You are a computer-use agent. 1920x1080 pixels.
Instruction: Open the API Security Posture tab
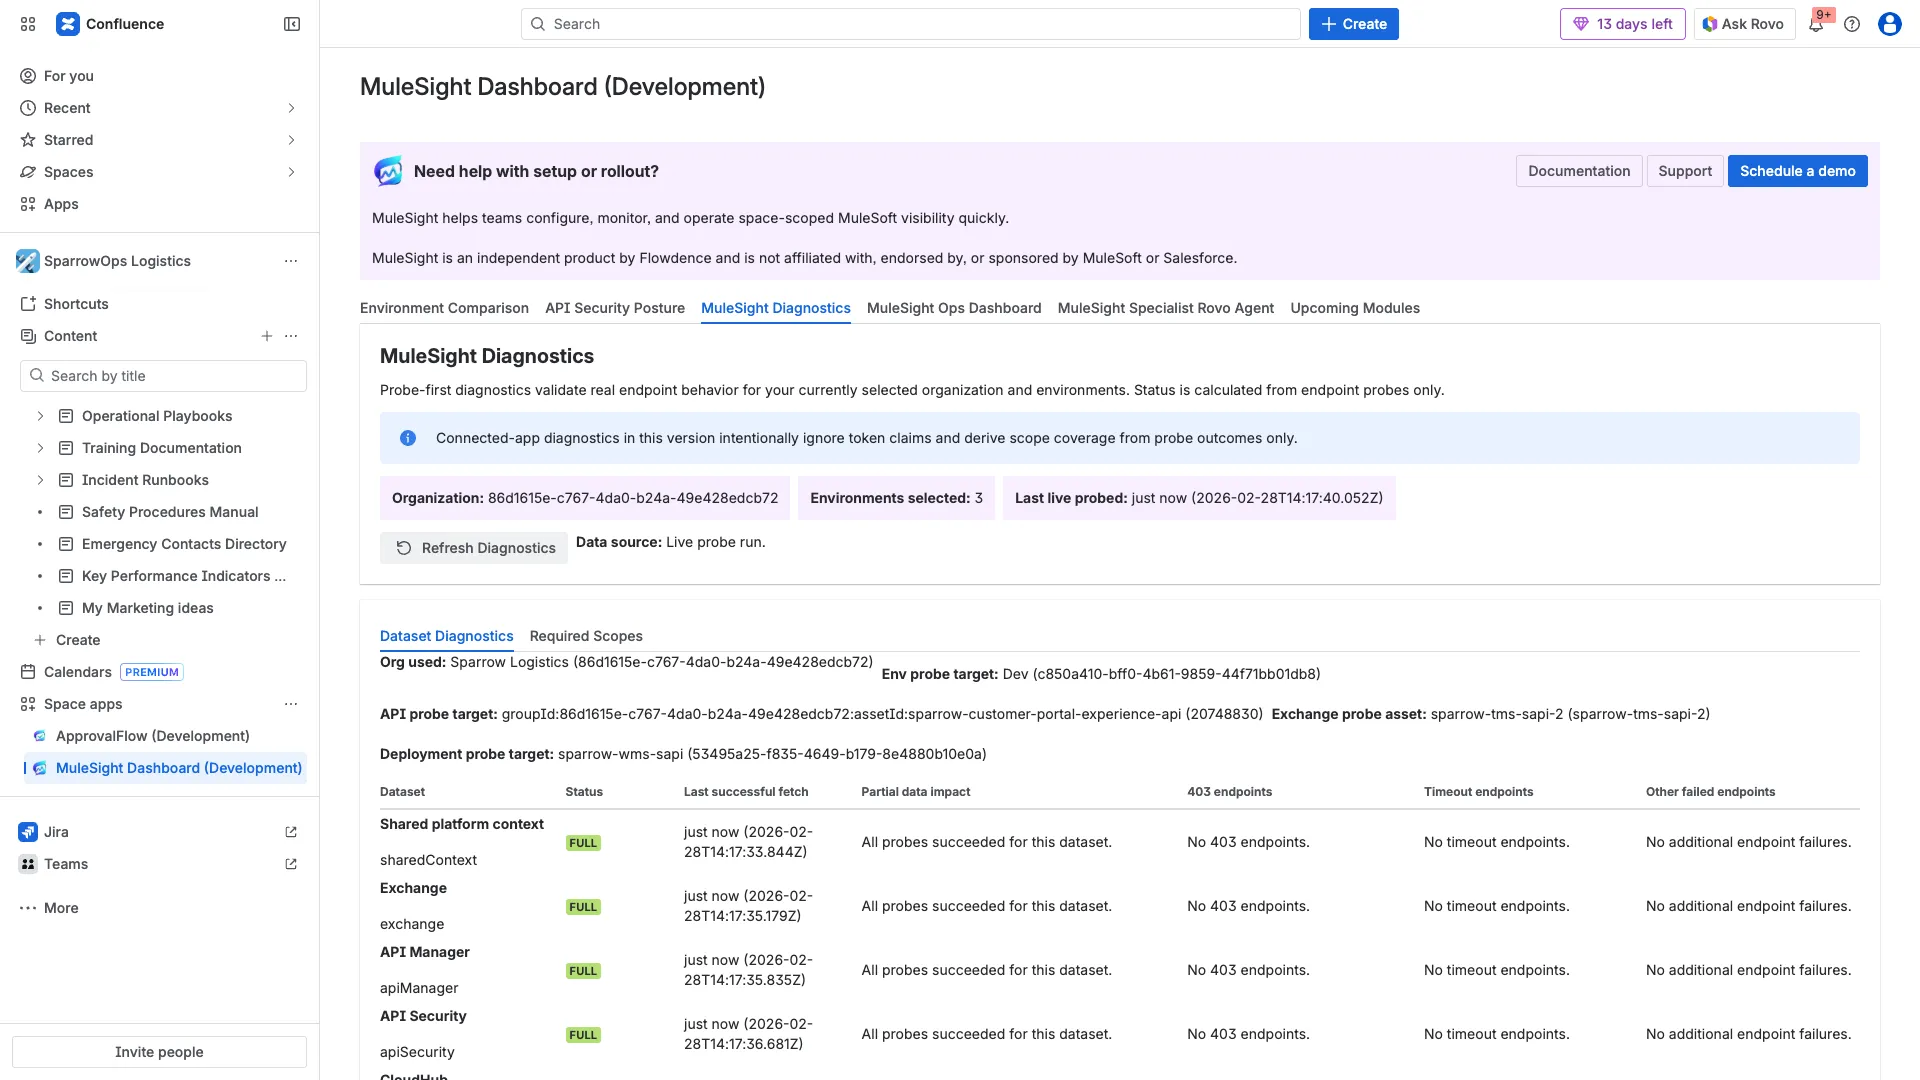(x=614, y=308)
